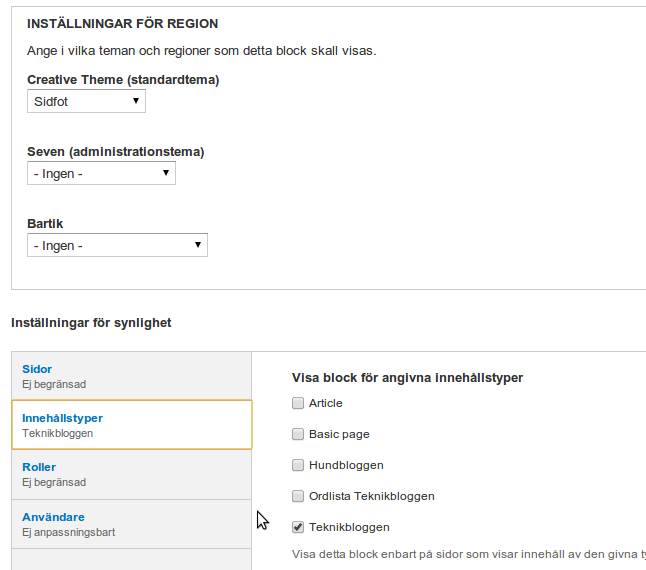Open the Creative Theme region dropdown
Screen dimensions: 646x570
point(86,101)
